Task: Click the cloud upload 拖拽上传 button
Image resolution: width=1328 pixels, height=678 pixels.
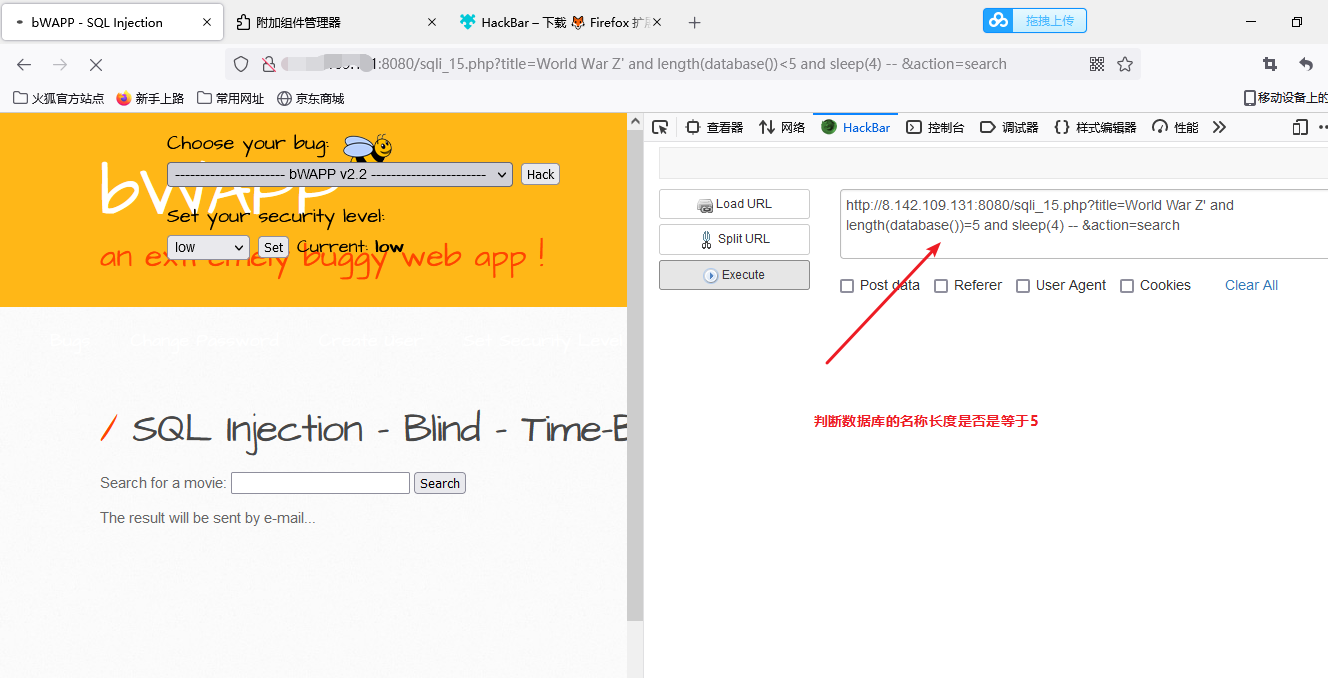Action: click(1035, 20)
